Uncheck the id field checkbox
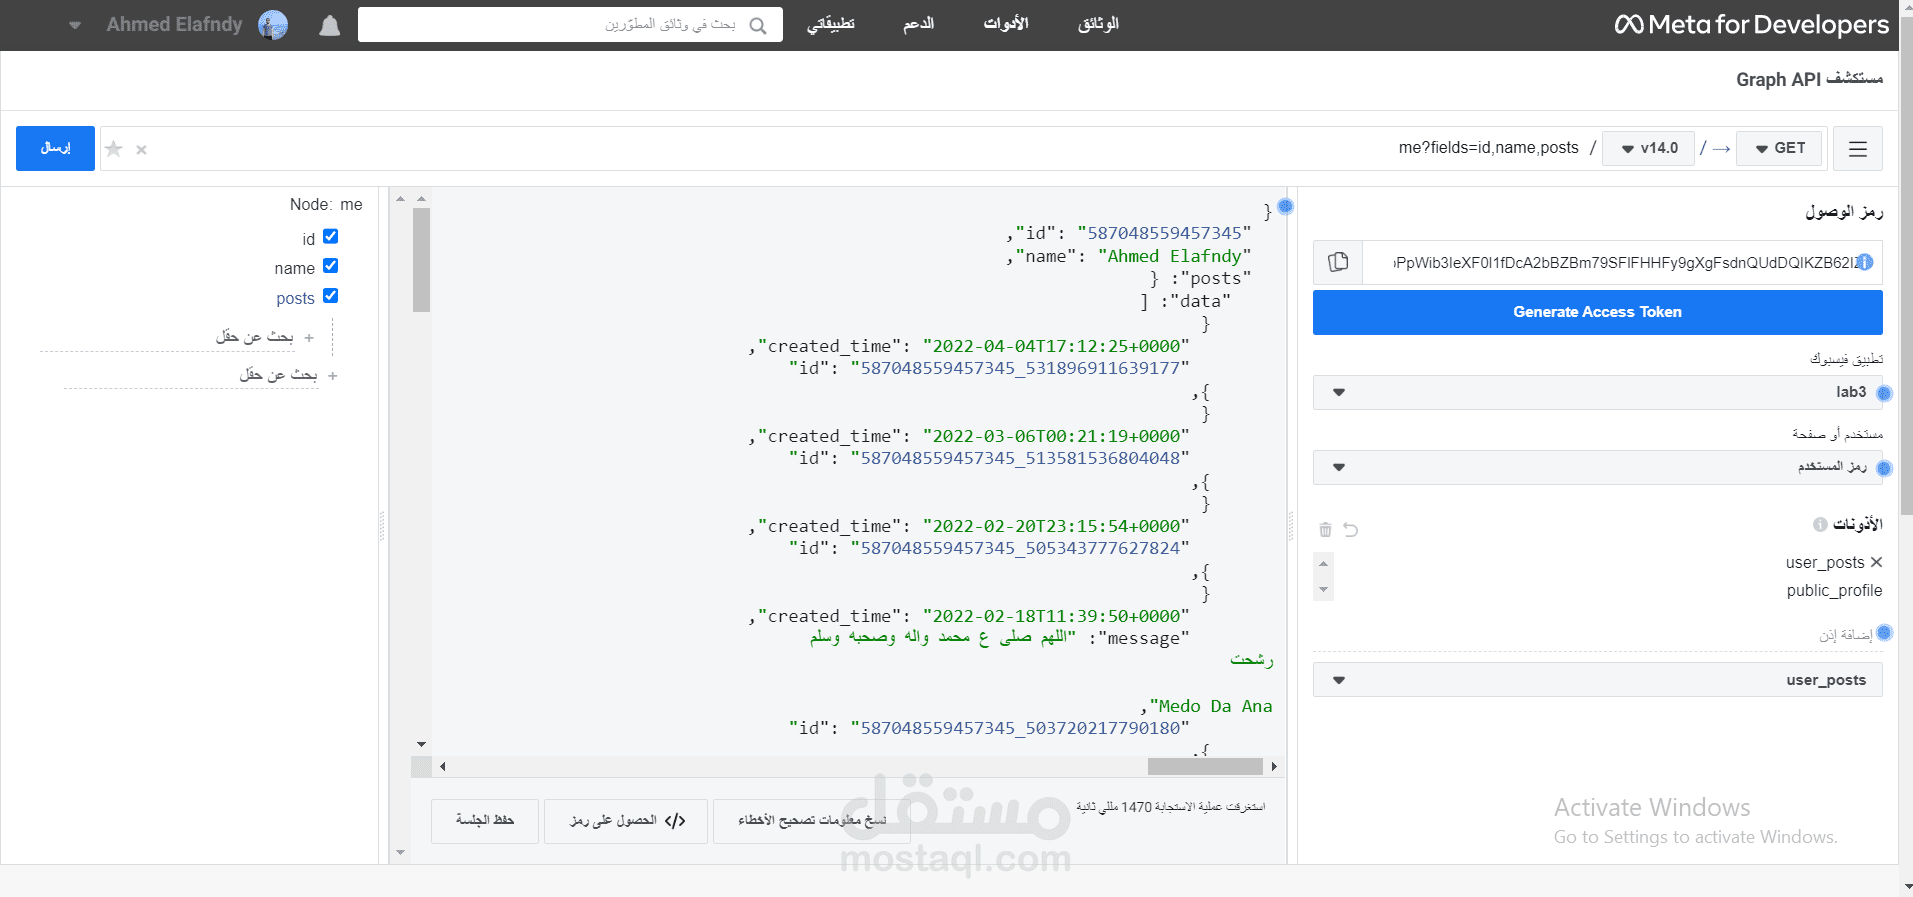1913x897 pixels. [331, 237]
